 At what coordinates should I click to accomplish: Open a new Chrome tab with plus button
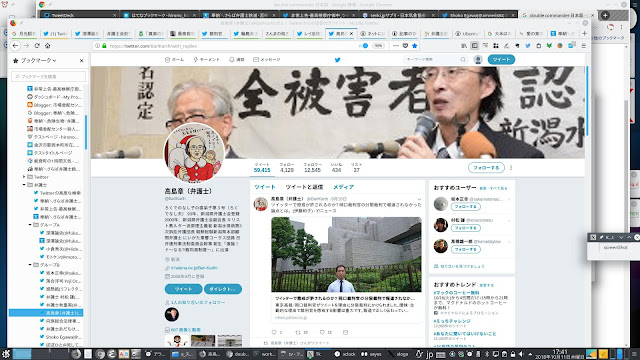coord(606,16)
